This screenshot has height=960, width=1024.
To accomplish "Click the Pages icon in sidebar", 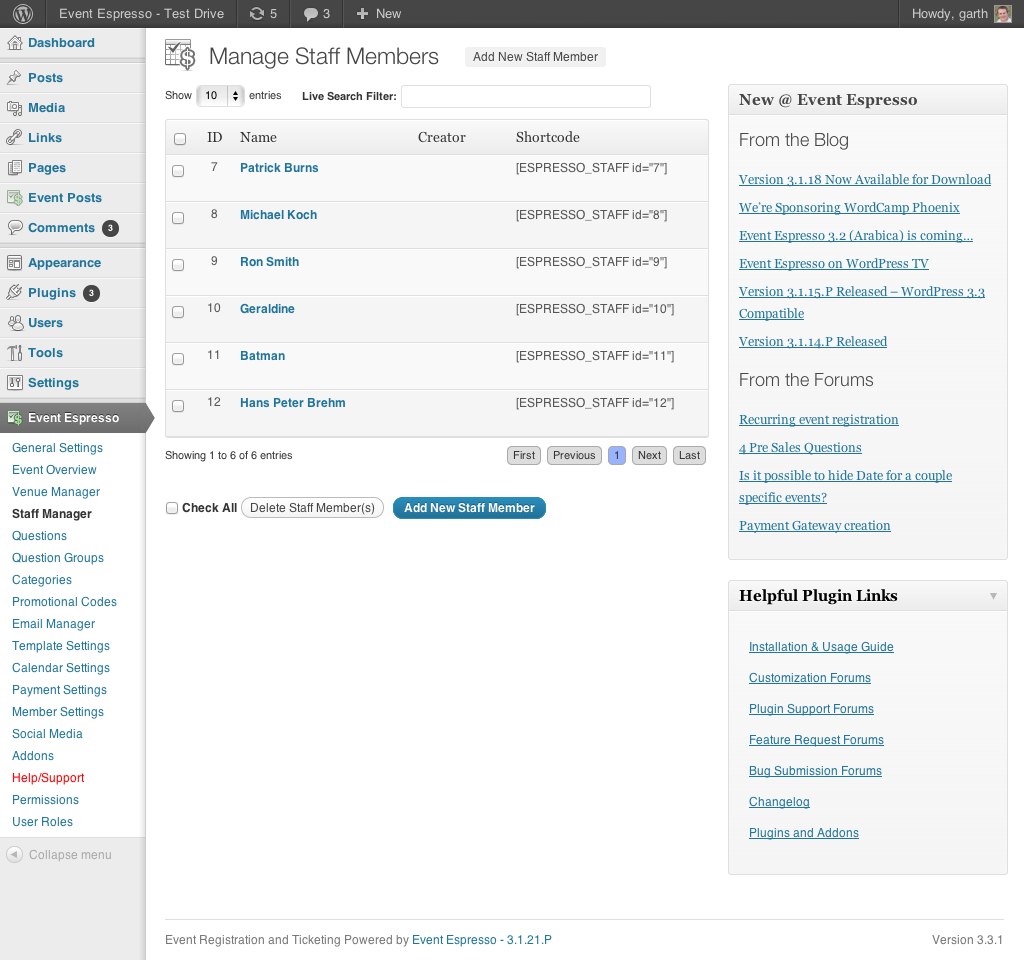I will coord(14,168).
